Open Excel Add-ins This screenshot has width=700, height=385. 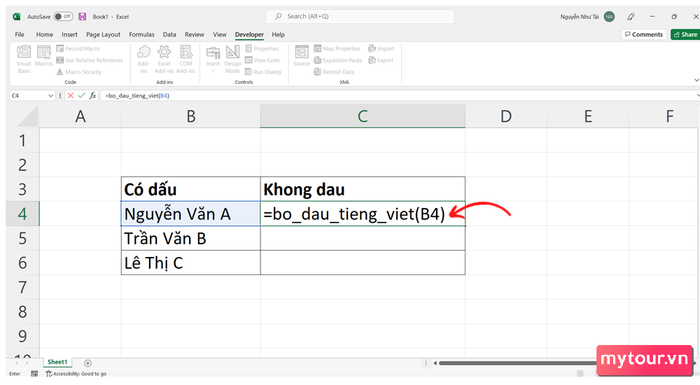(x=164, y=59)
